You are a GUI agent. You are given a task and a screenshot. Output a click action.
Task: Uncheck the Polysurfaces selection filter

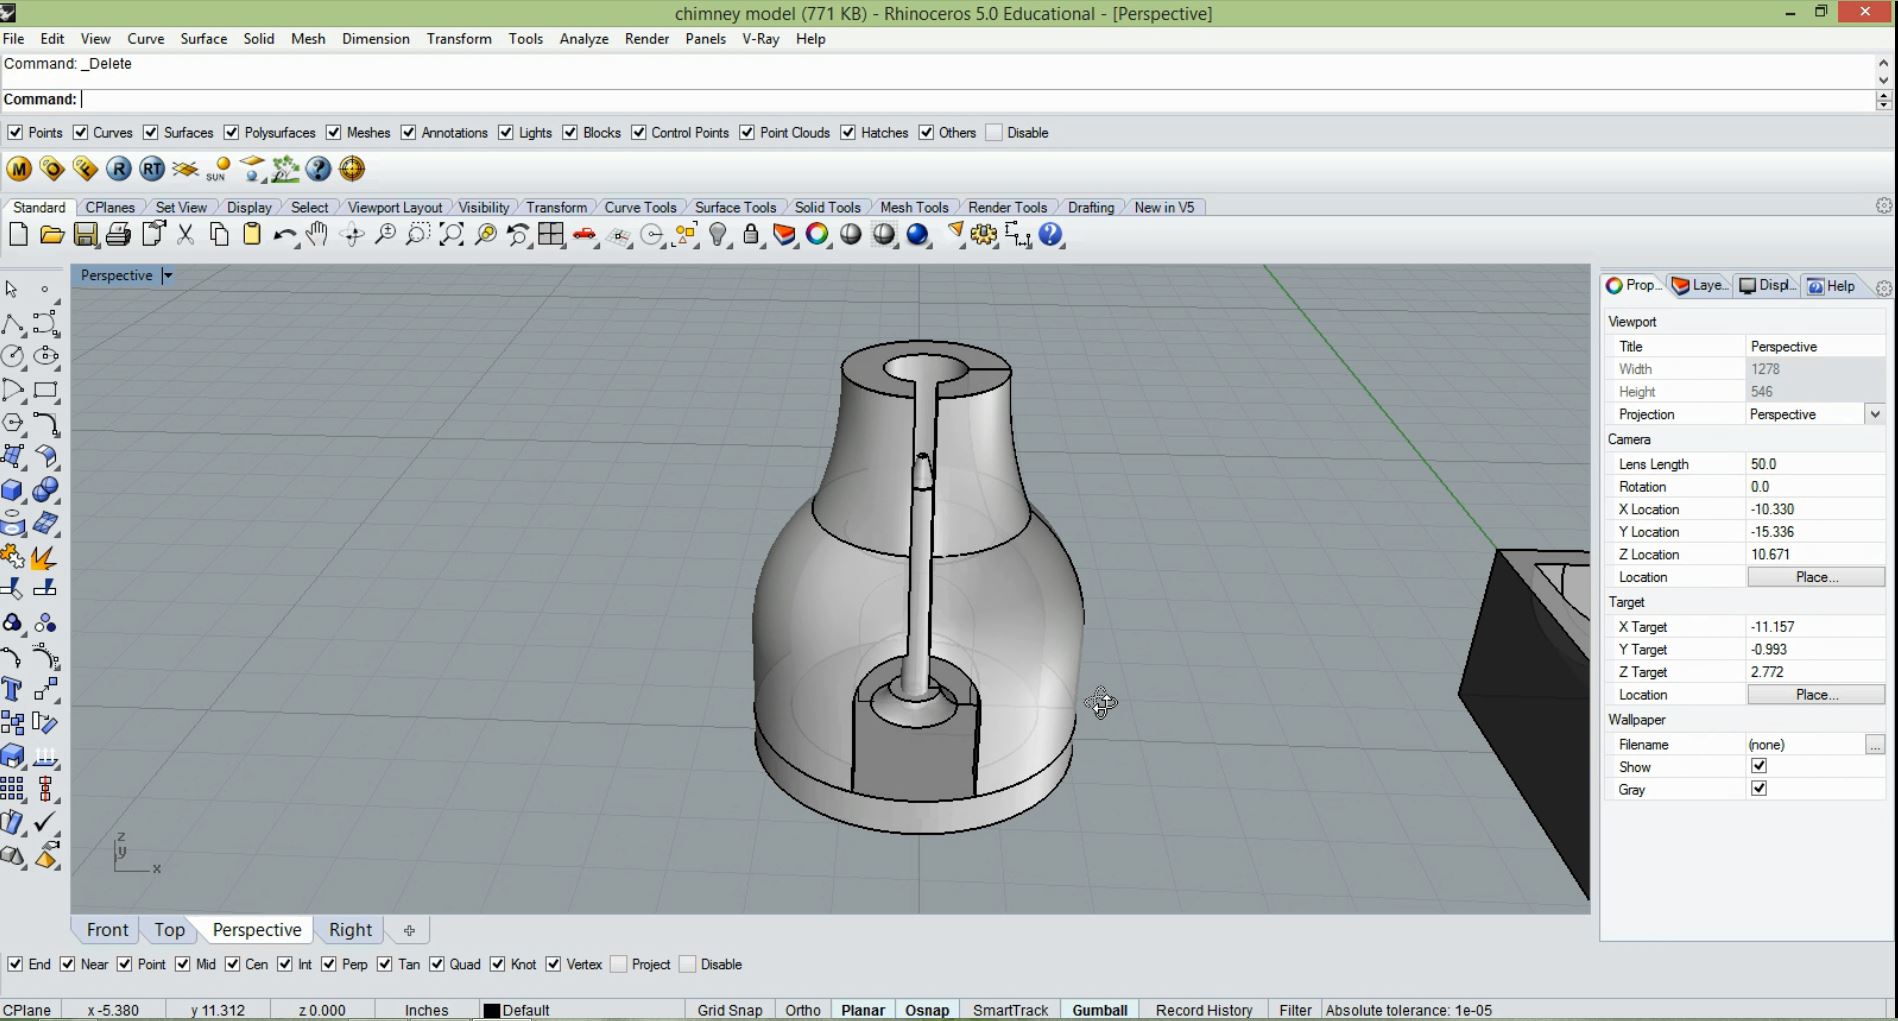232,133
